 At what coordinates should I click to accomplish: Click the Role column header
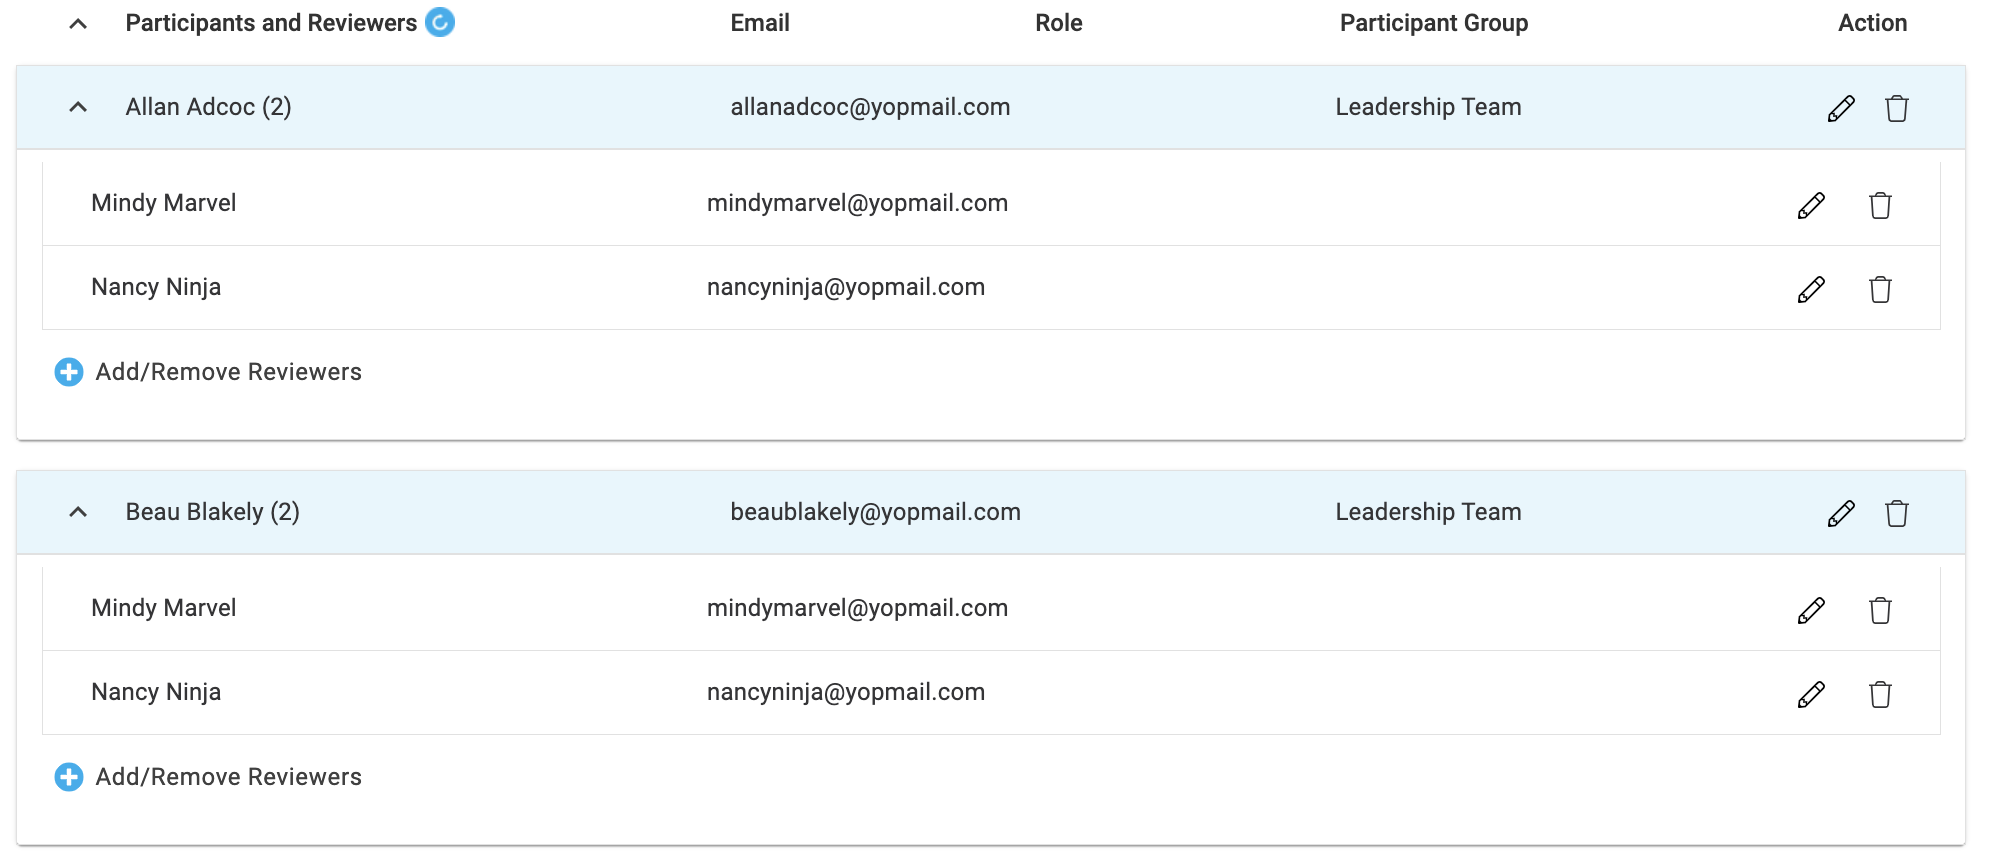pos(1059,23)
